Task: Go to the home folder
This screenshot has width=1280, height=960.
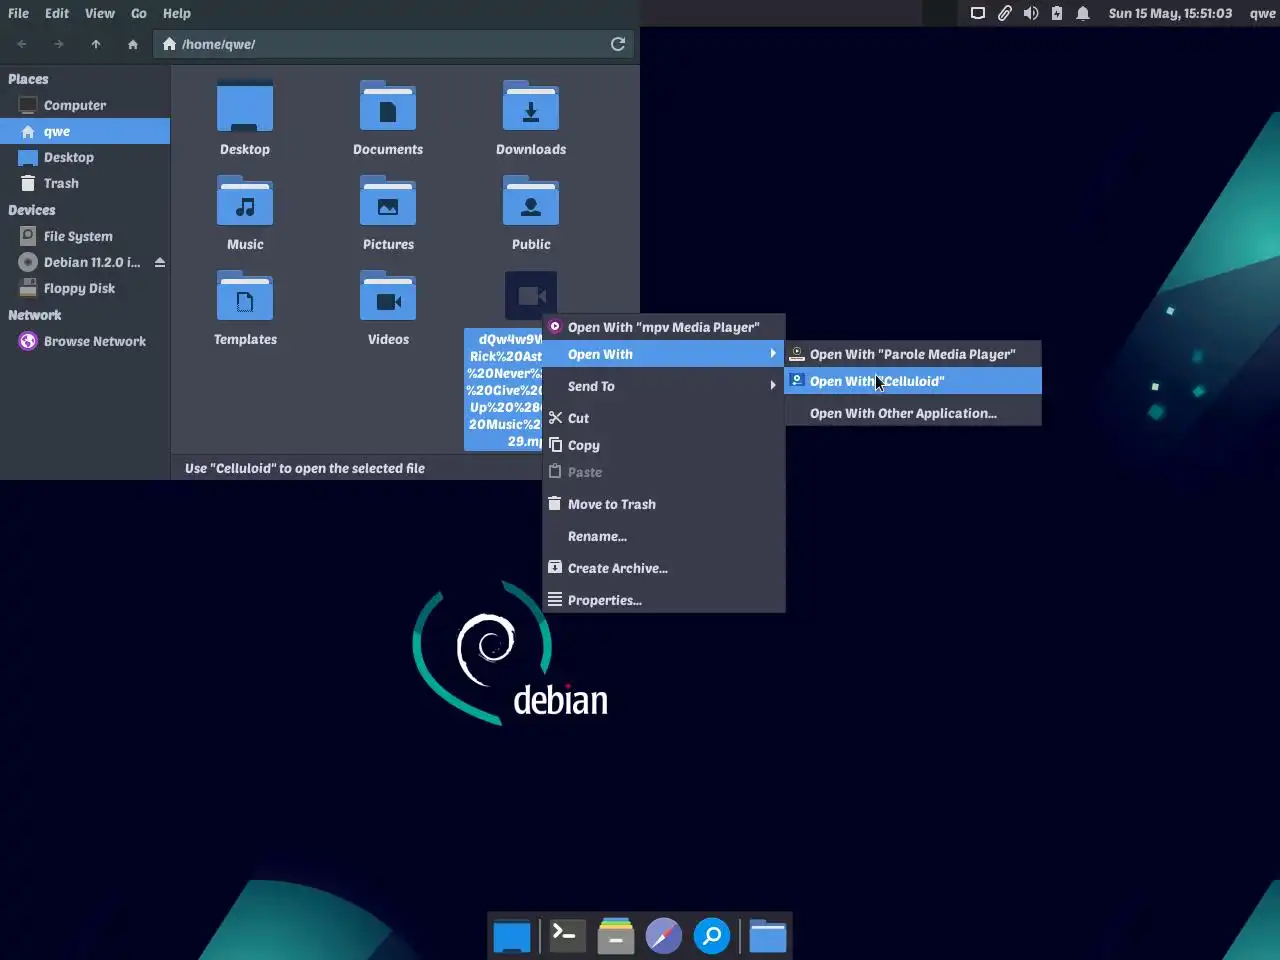Action: [x=133, y=44]
